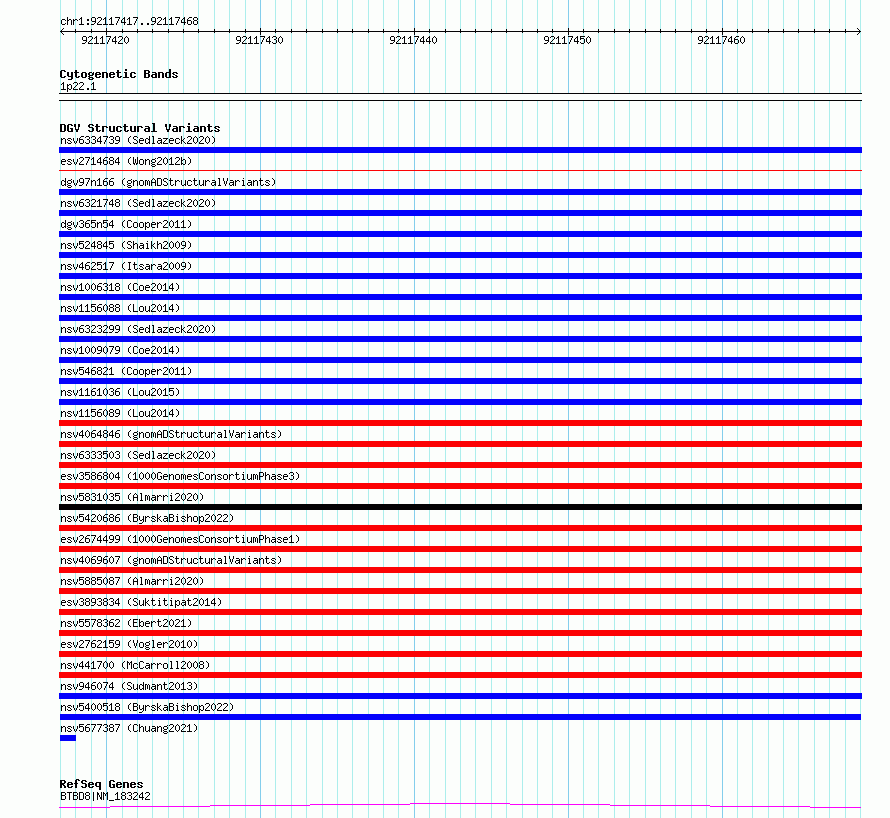Select nsv5831035 (Almarri2020) label
This screenshot has height=818, width=890.
click(x=132, y=497)
